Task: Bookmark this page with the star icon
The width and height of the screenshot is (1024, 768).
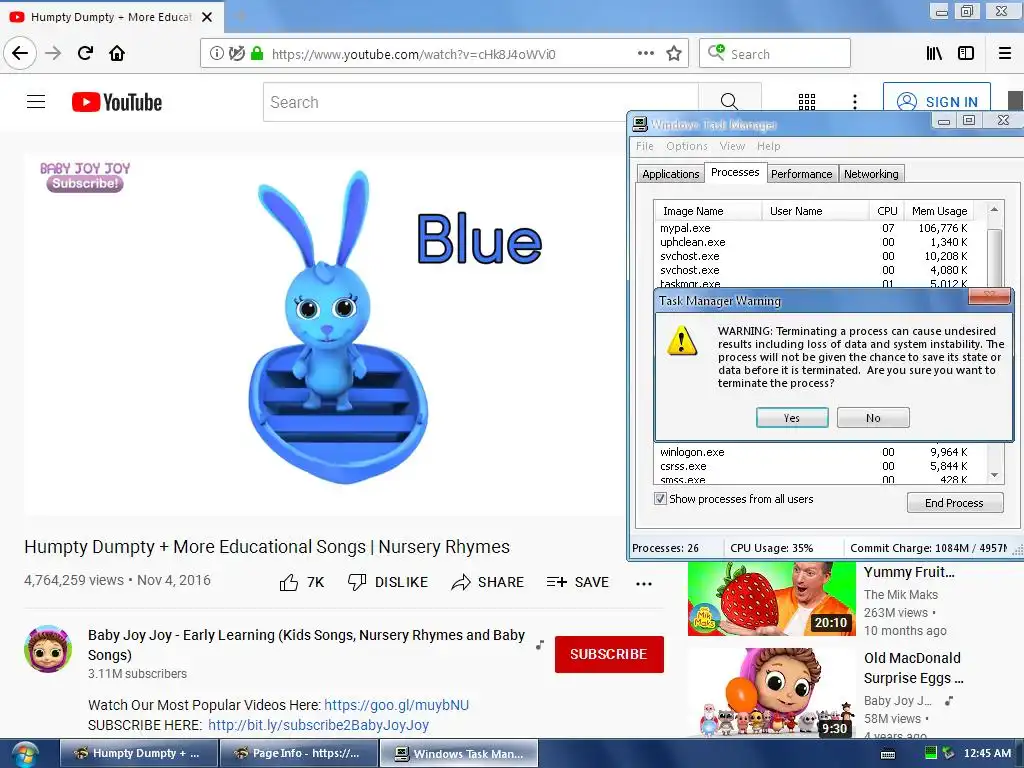Action: point(674,54)
